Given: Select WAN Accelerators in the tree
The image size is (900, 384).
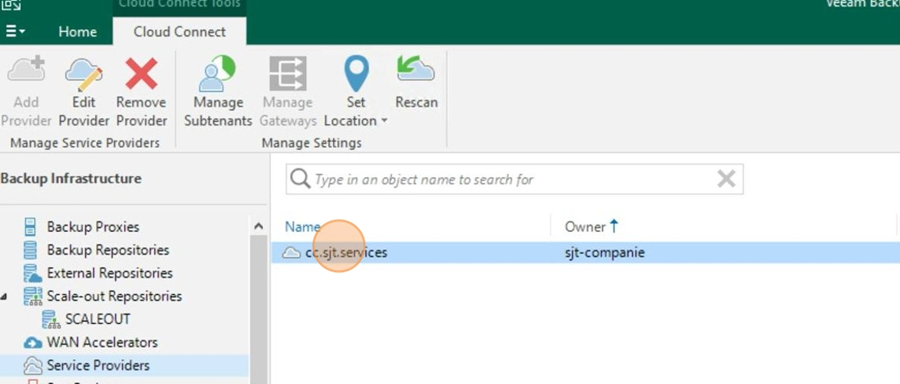Looking at the screenshot, I should coord(102,342).
